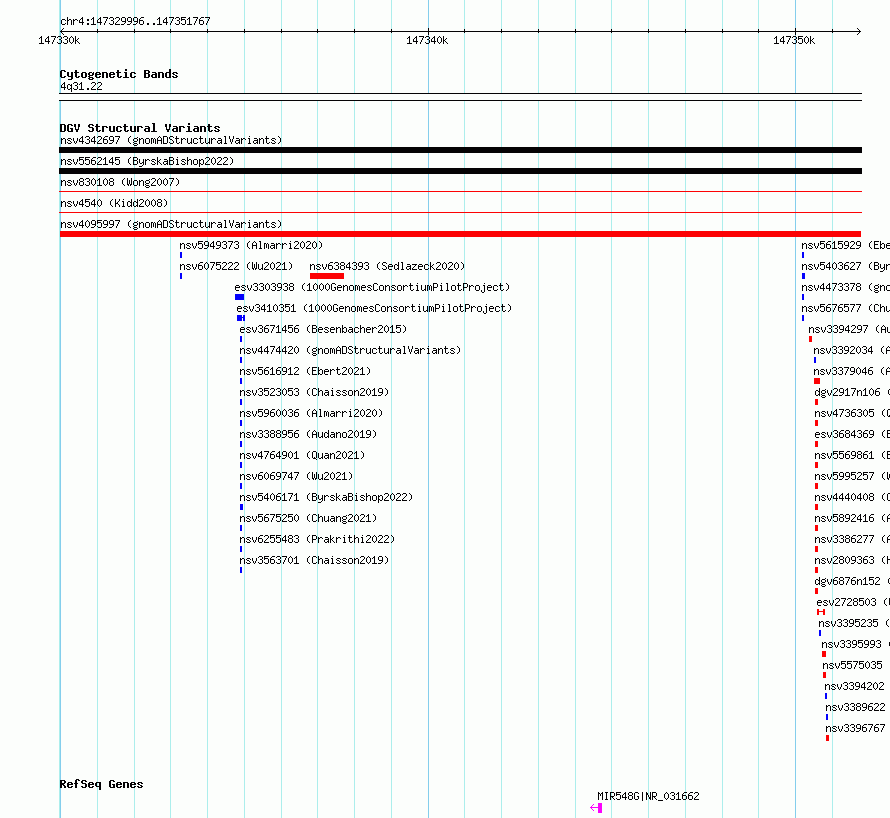The image size is (890, 818).
Task: Click the blue esv3410351 variant glyph
Action: point(241,318)
